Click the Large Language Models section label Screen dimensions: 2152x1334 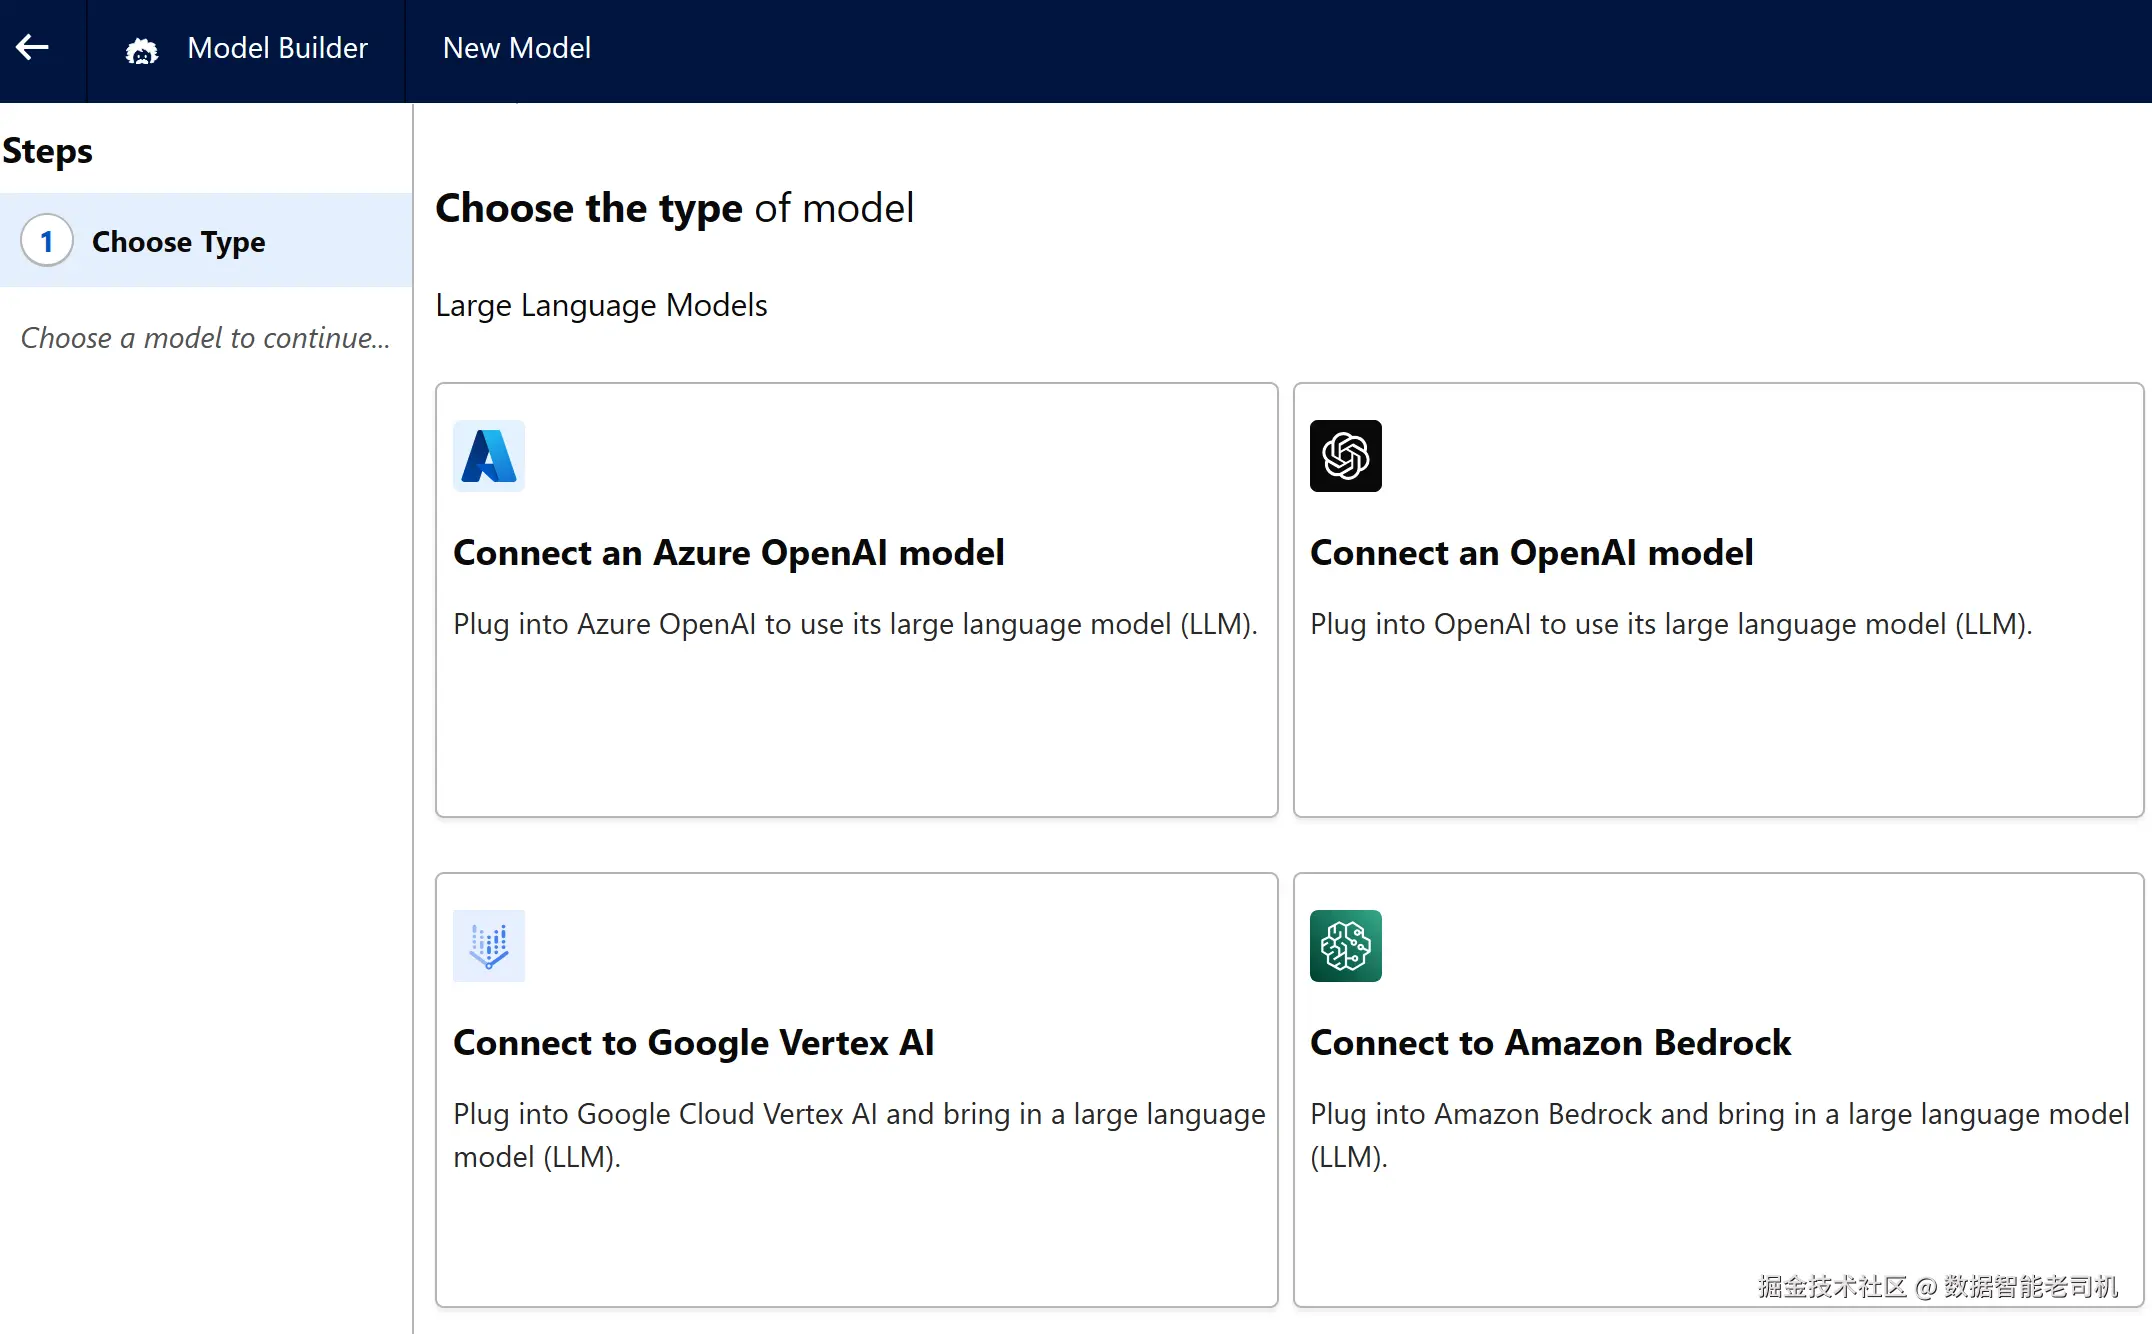(601, 305)
